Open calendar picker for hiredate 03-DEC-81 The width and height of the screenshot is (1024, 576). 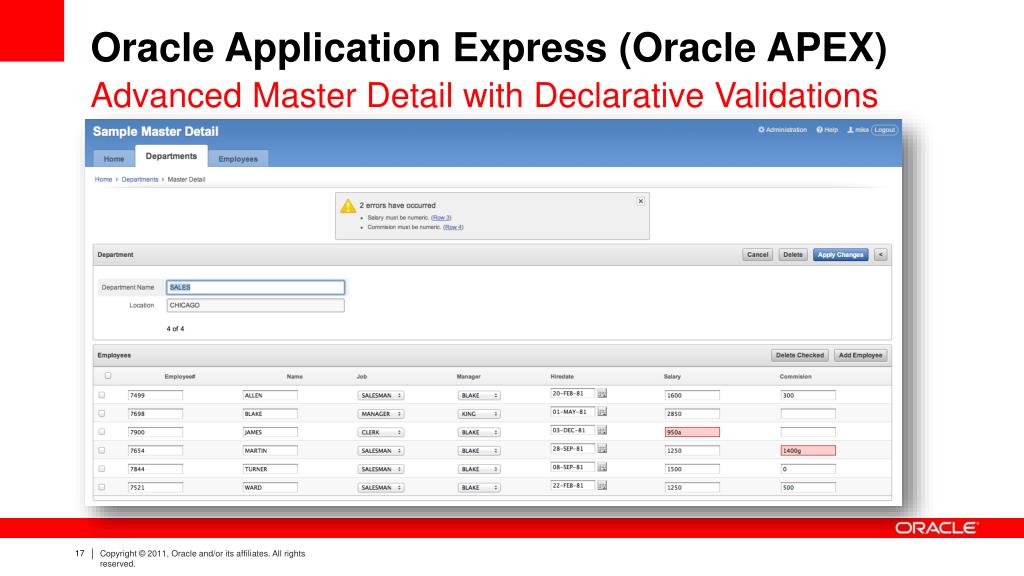coord(602,430)
